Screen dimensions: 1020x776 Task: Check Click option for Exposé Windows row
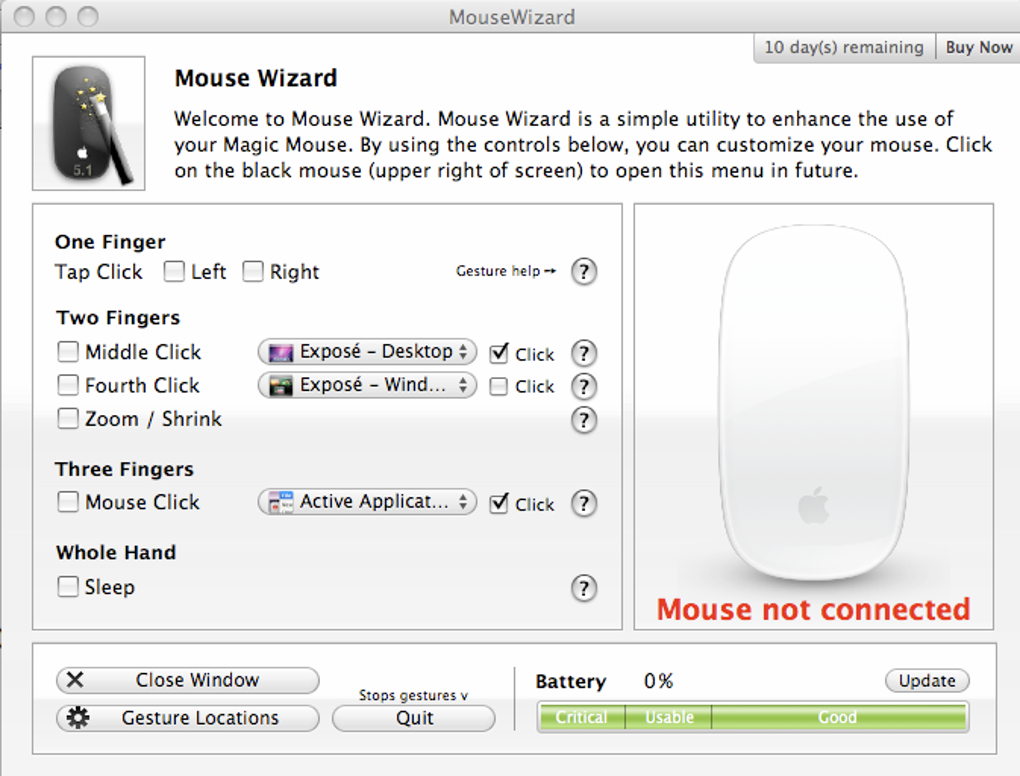(x=499, y=386)
